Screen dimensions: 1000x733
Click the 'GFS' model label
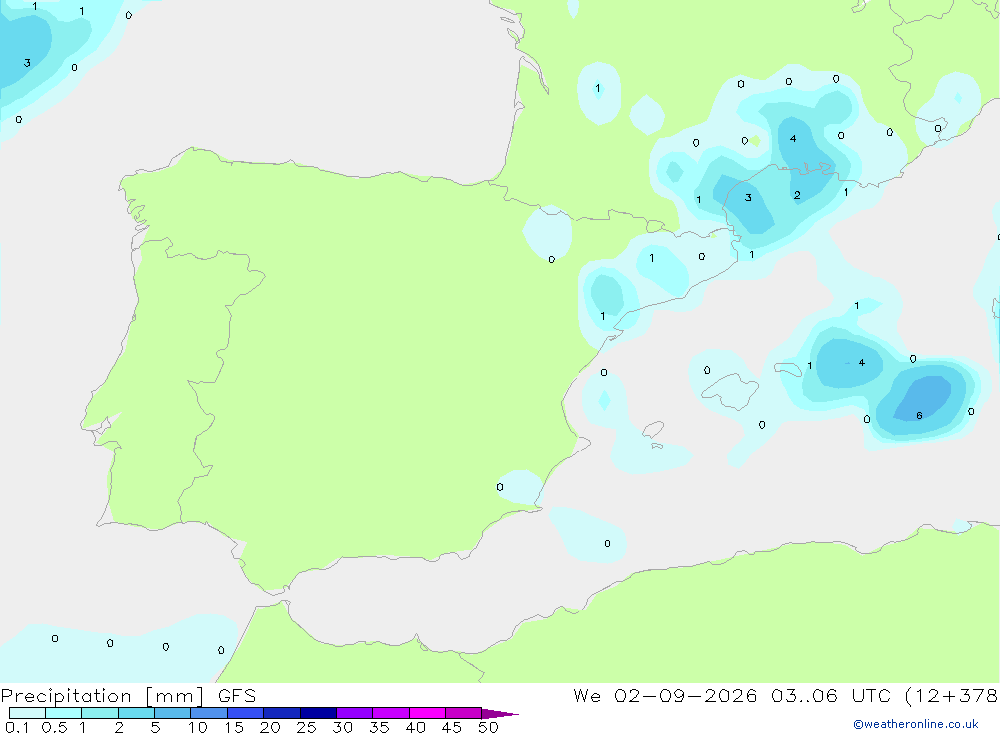[237, 696]
